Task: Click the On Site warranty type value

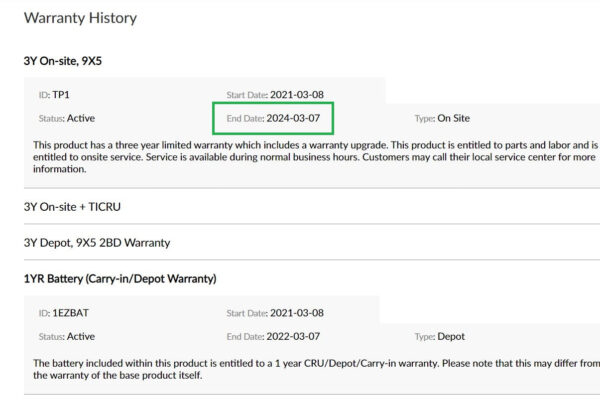Action: coord(453,118)
